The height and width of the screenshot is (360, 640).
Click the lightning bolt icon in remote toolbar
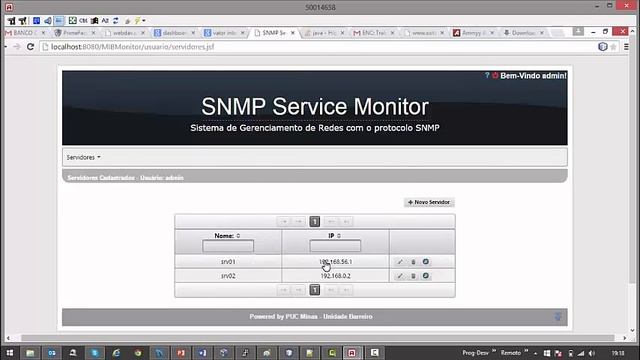(x=138, y=20)
